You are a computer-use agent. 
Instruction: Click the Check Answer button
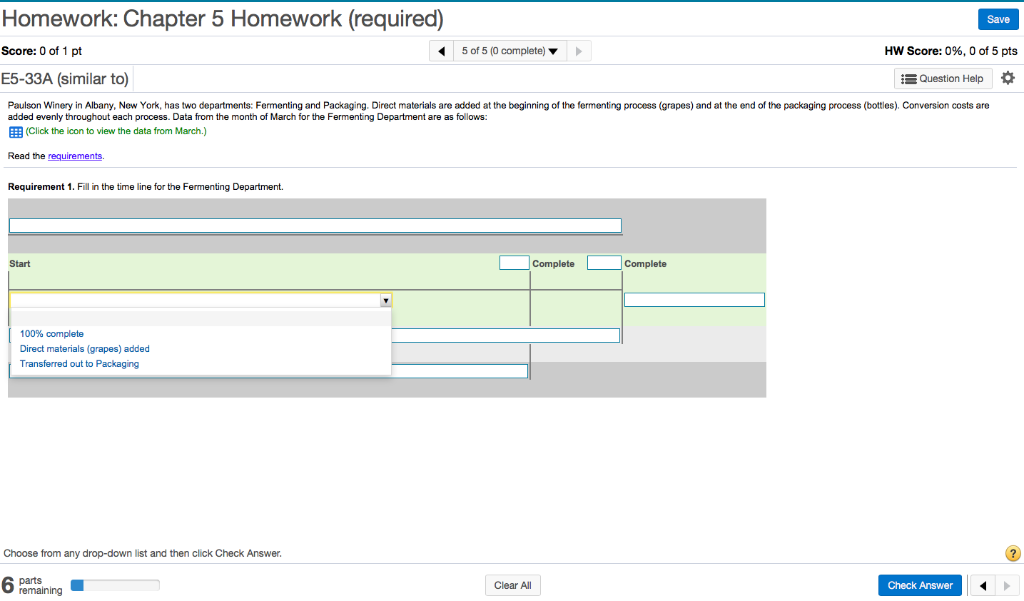click(920, 585)
